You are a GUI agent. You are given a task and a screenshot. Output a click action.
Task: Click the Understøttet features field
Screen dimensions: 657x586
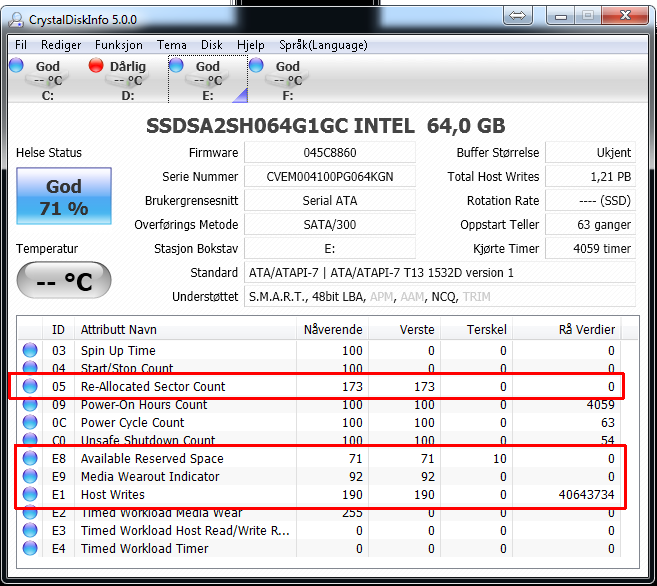pos(440,297)
